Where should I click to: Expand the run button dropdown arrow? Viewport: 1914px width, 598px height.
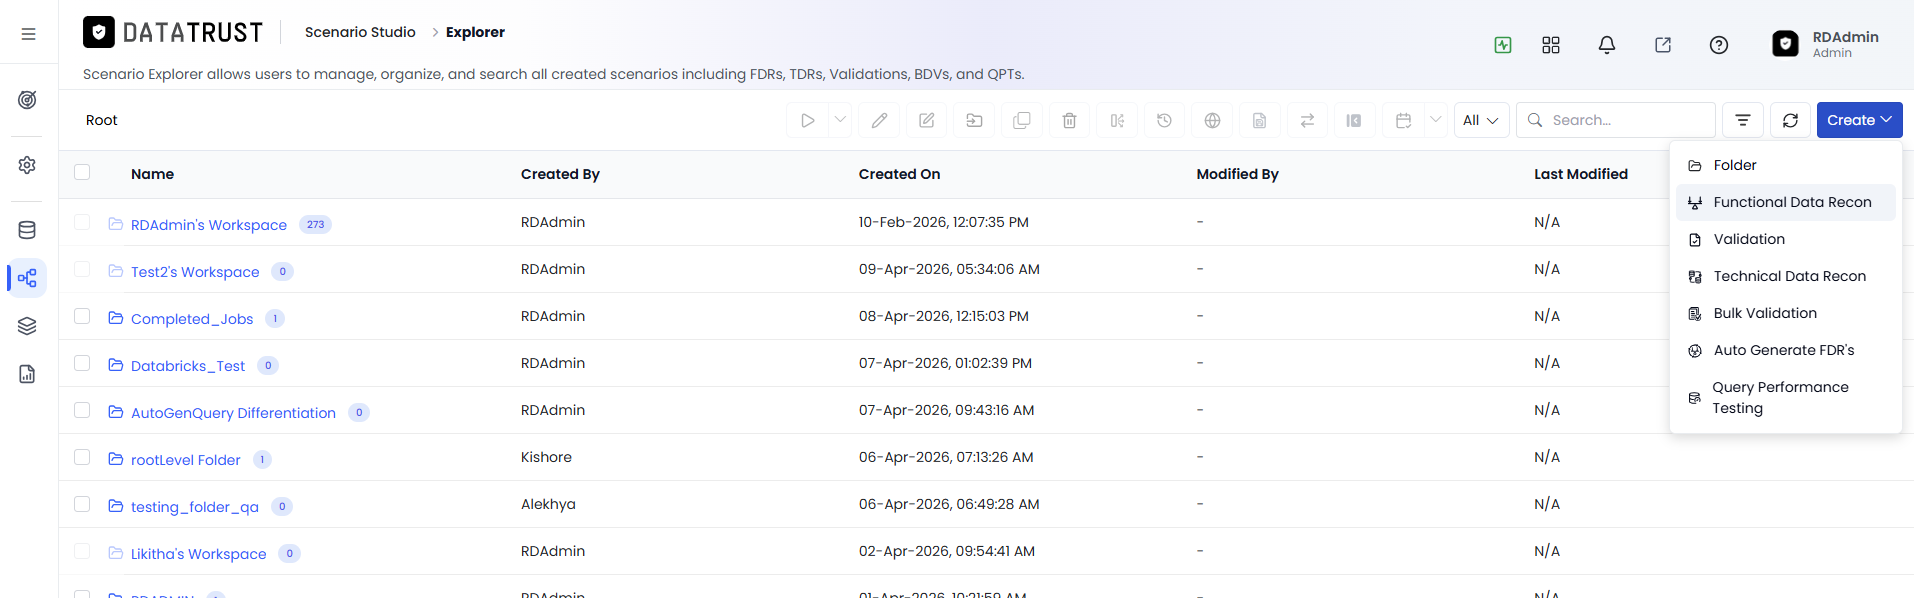tap(840, 120)
